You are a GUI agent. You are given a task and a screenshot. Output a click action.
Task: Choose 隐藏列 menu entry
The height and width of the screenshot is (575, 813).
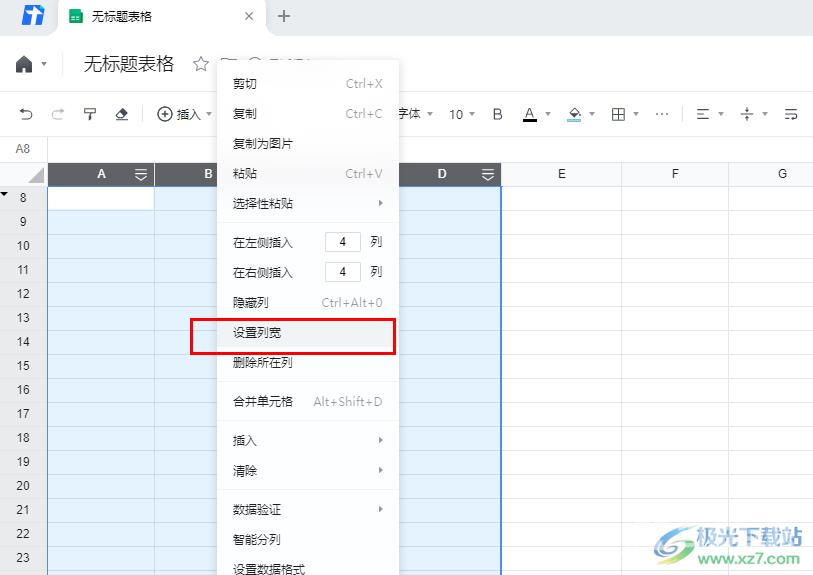(x=308, y=303)
